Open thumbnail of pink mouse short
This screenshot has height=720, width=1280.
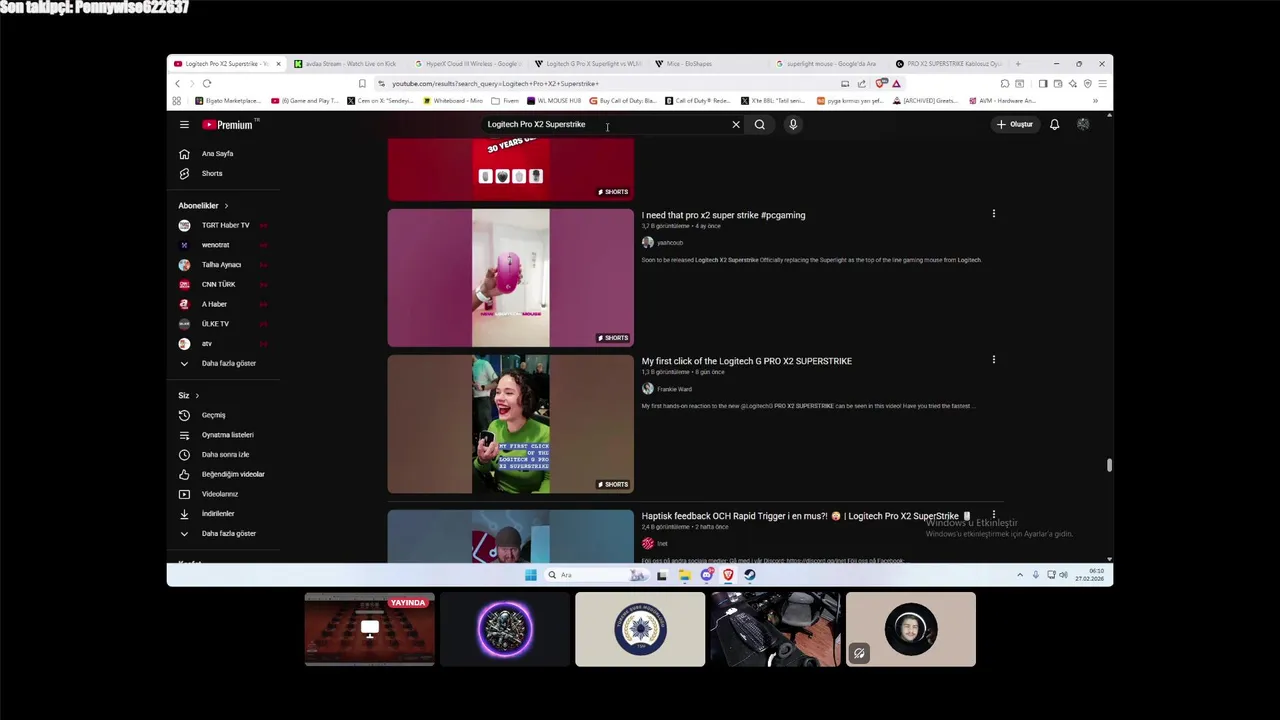[x=510, y=278]
